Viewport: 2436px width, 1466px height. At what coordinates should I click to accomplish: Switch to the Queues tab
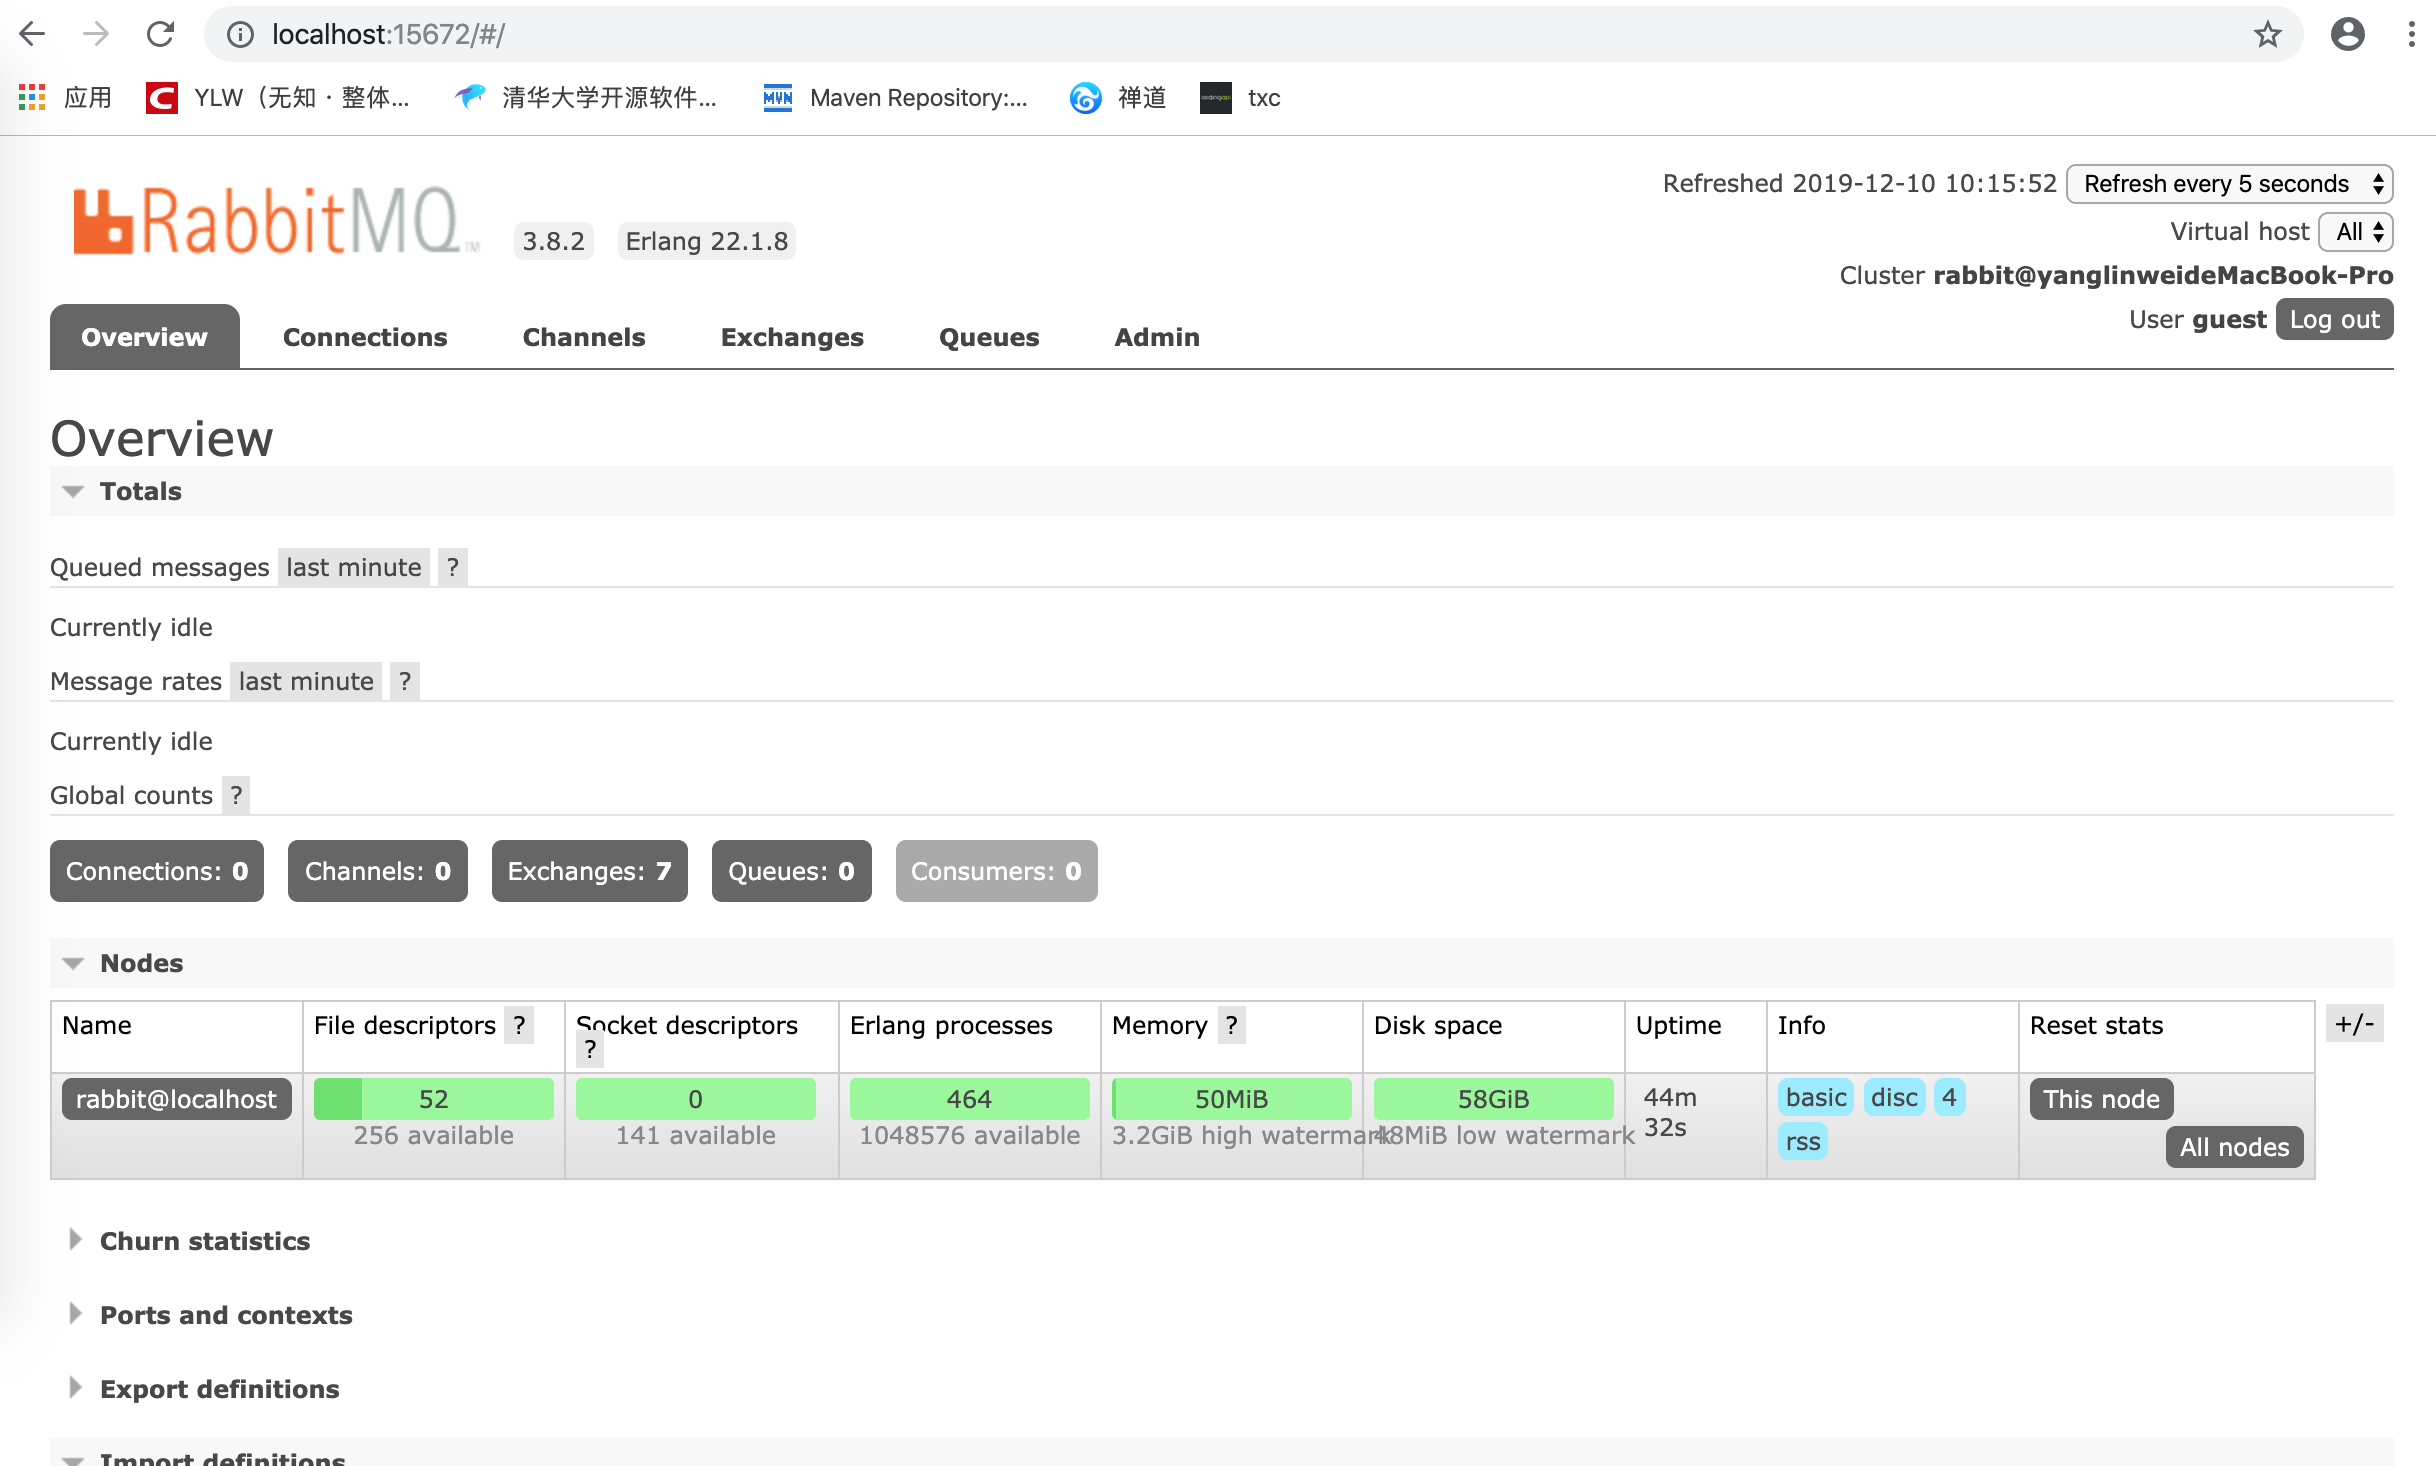click(989, 337)
